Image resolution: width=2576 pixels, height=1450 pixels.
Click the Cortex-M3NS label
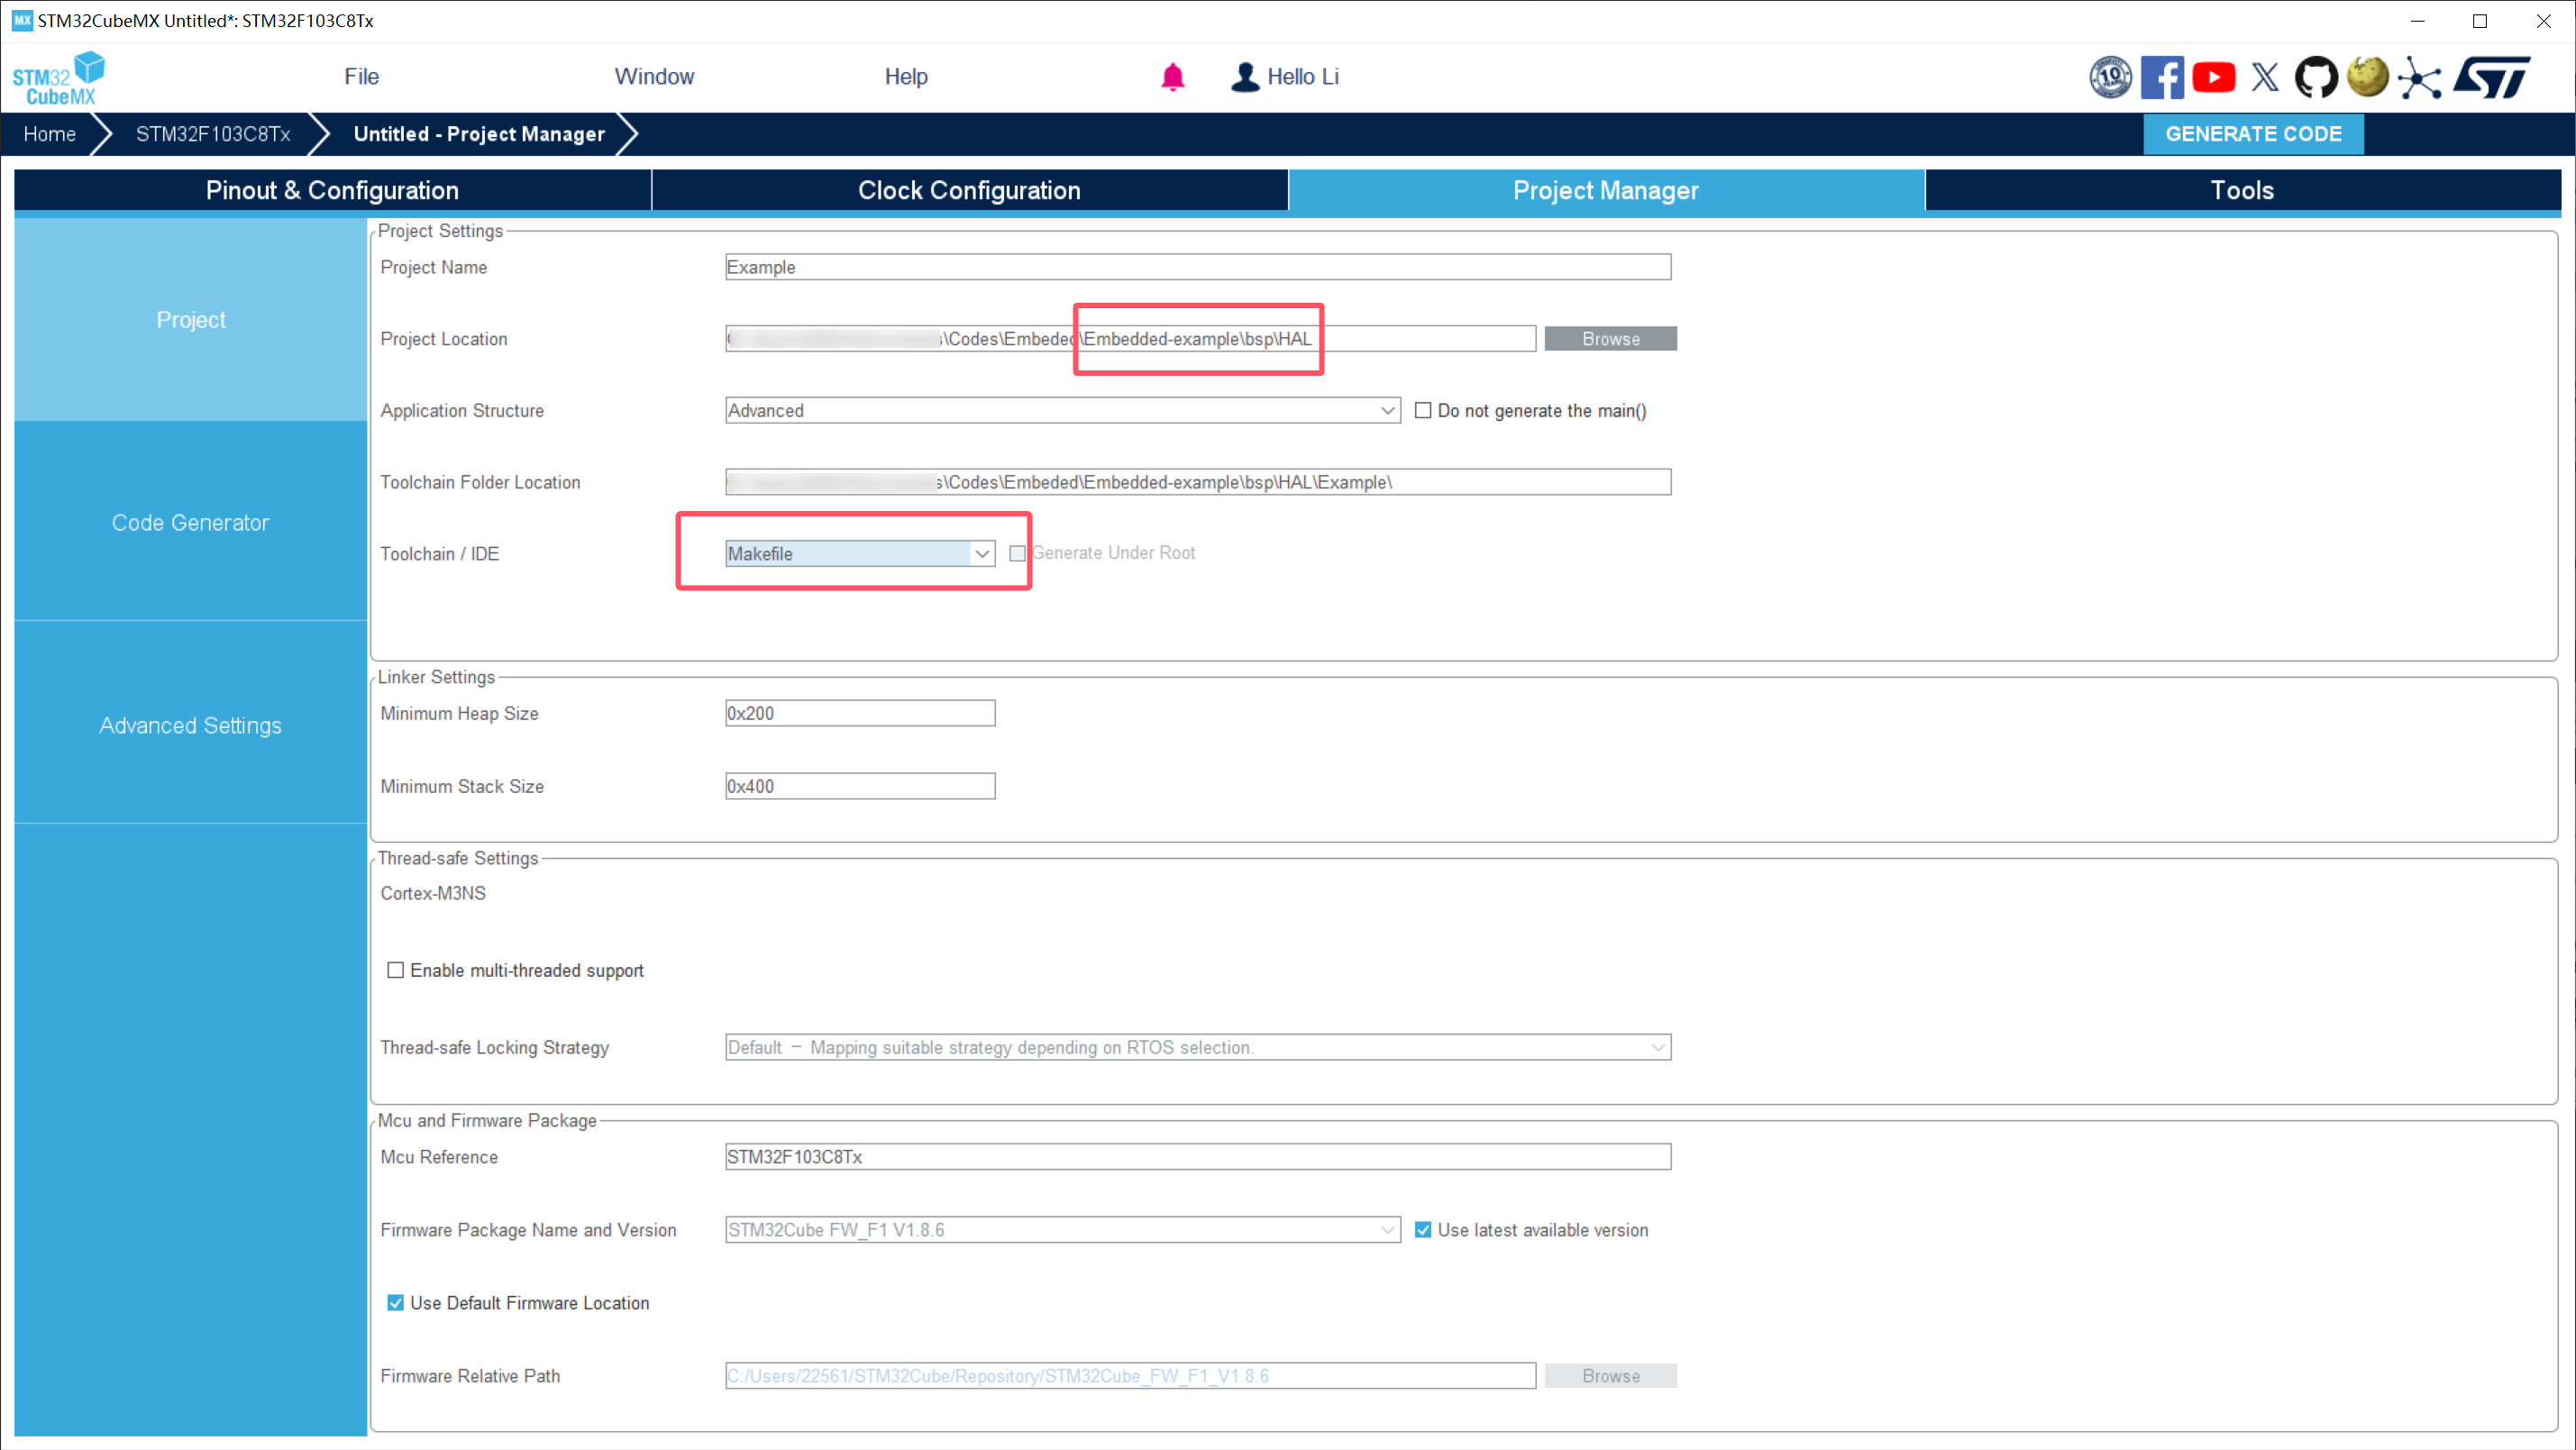coord(433,893)
